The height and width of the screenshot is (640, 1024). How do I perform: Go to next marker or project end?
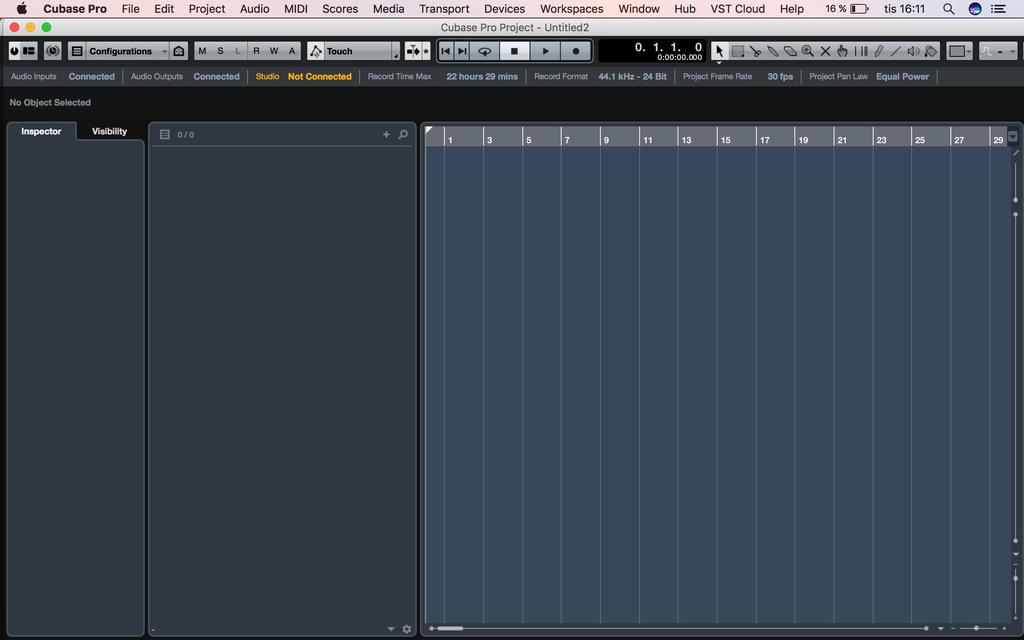coord(462,51)
